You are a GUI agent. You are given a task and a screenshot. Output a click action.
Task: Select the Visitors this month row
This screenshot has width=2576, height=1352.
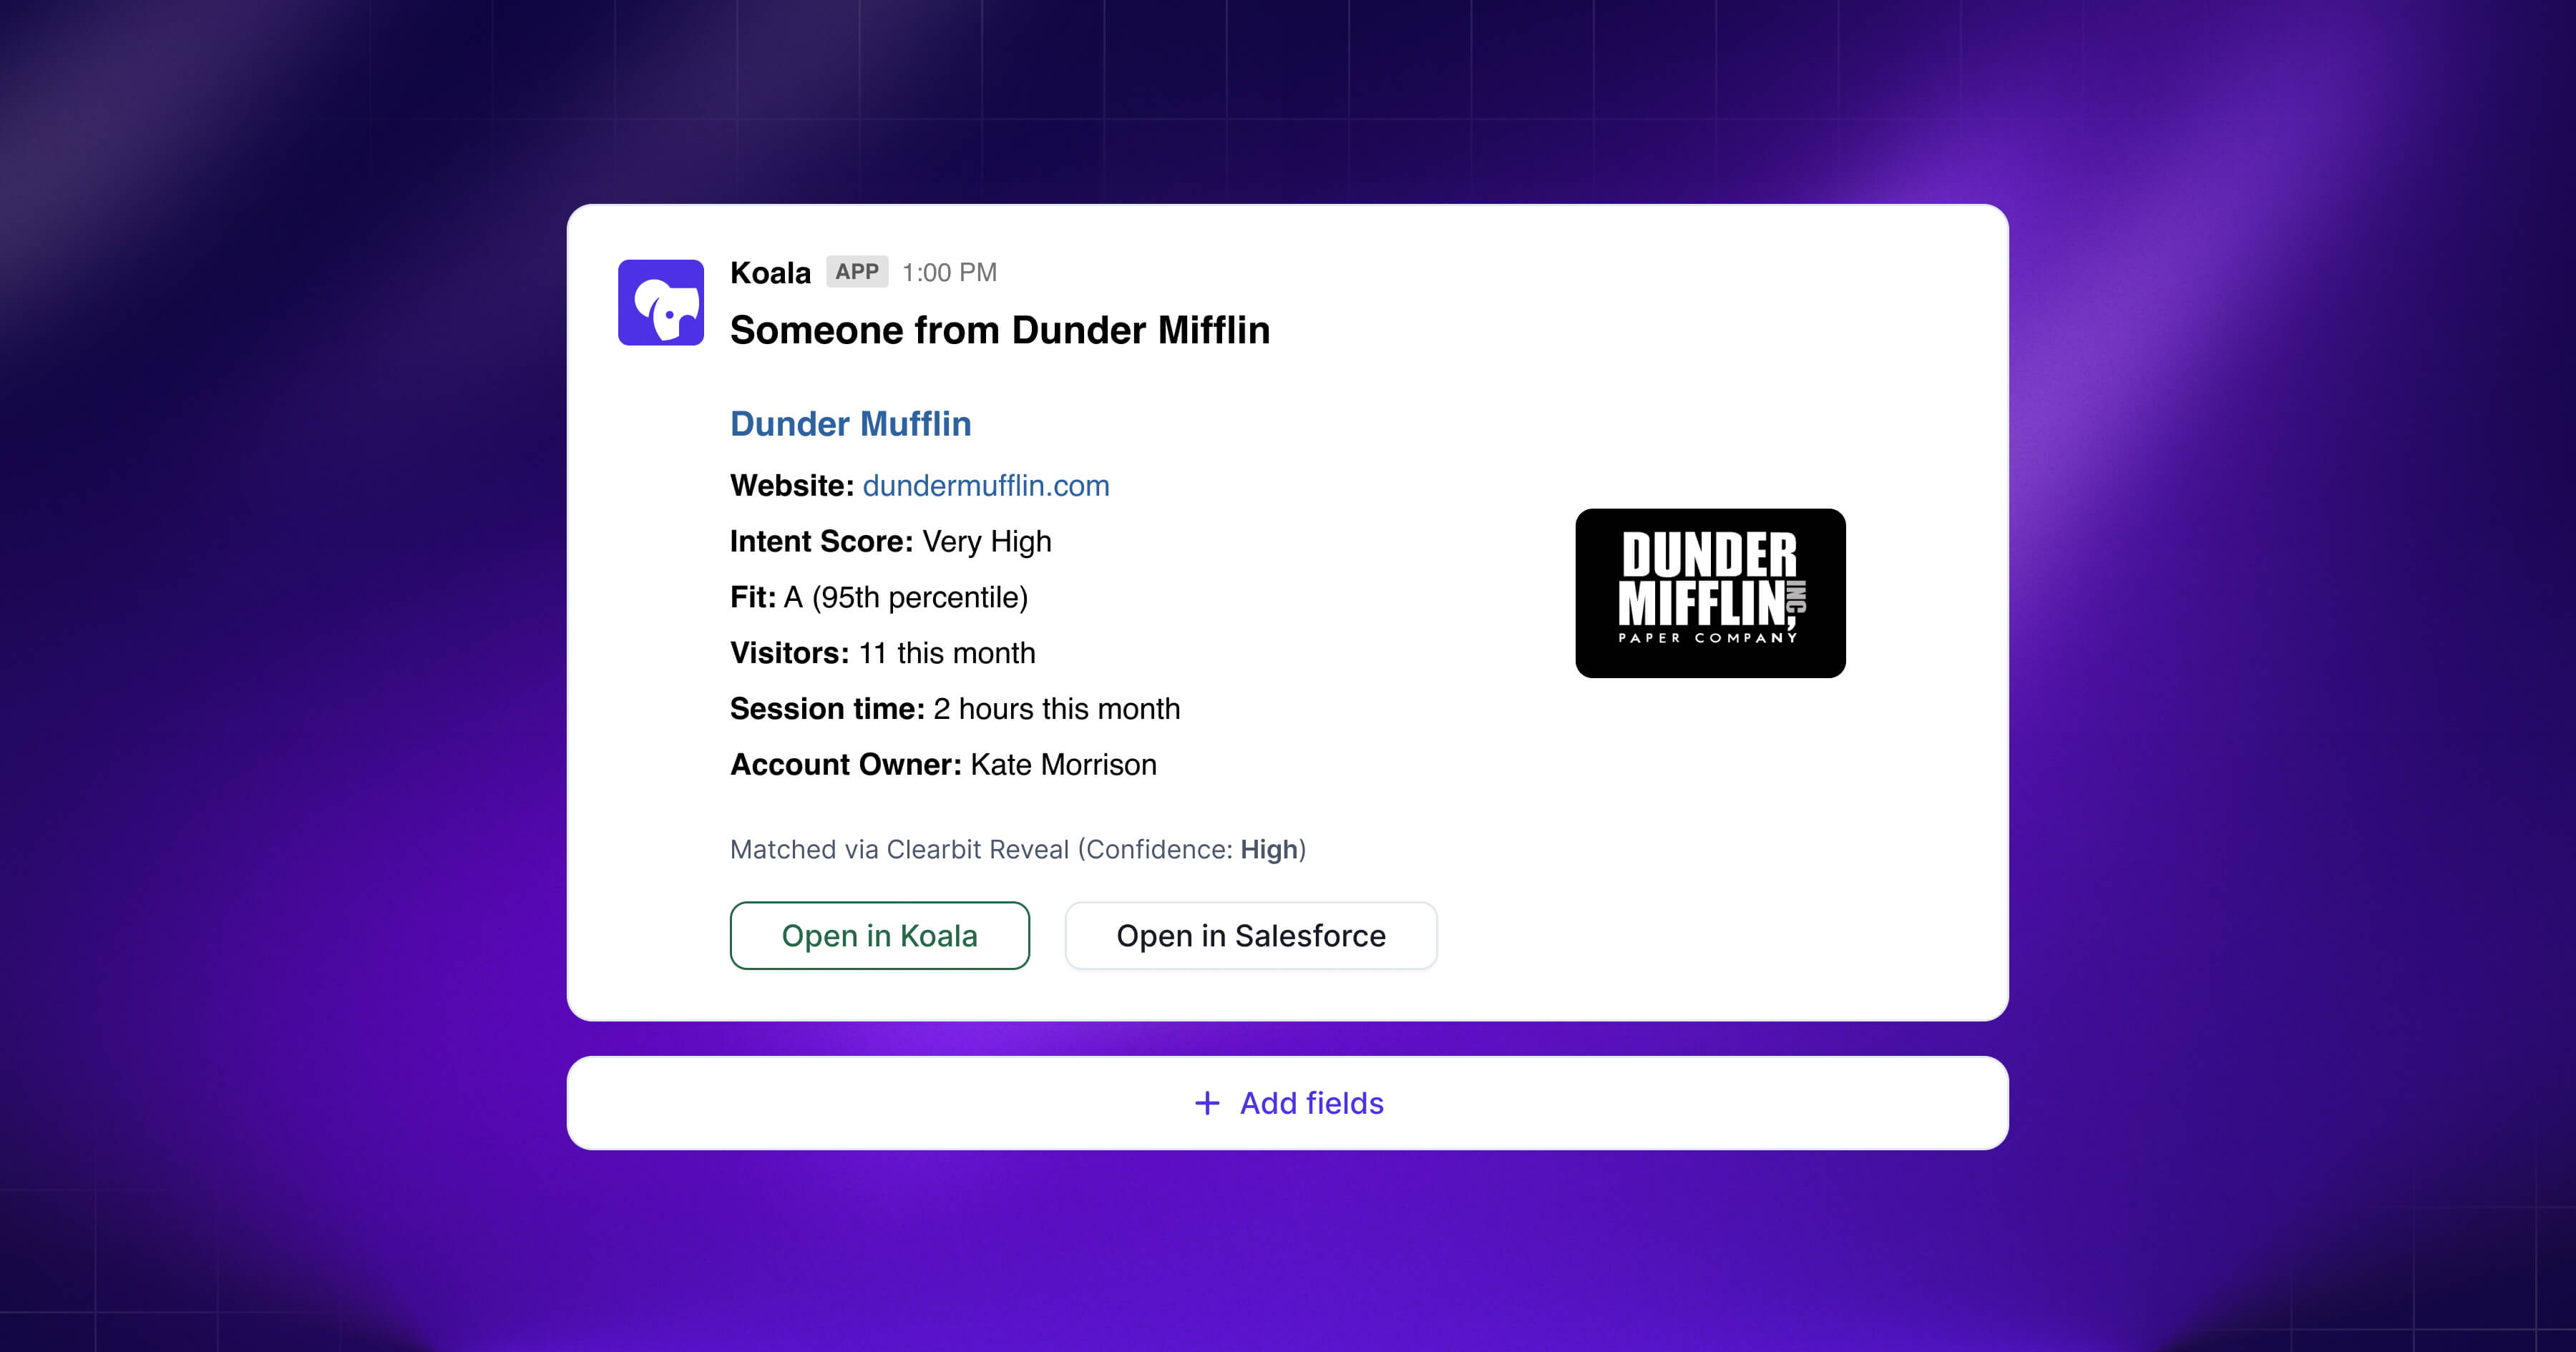click(x=882, y=654)
